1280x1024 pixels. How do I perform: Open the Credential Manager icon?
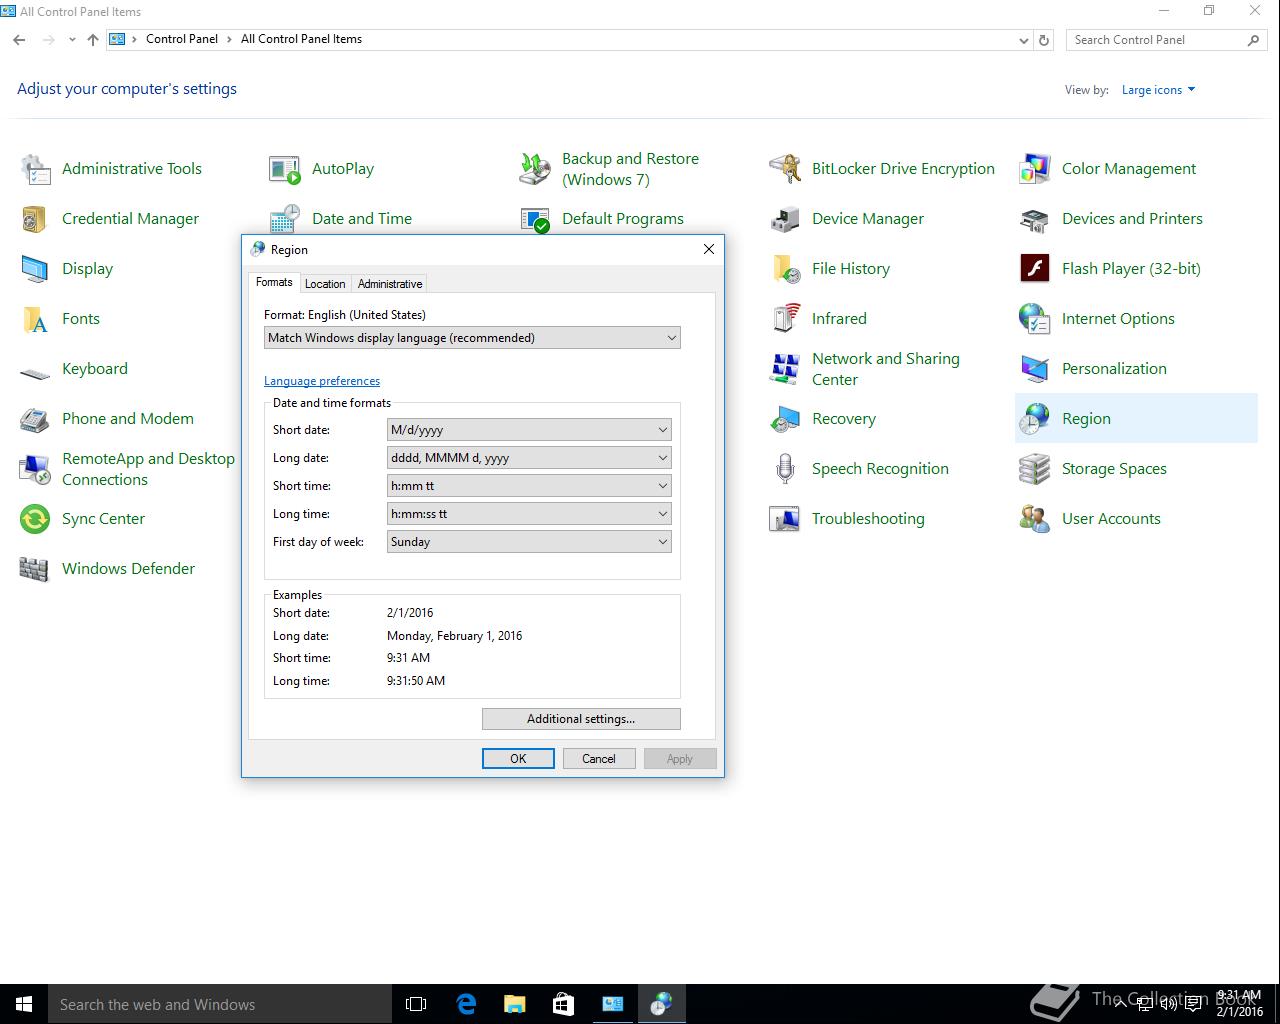pos(35,219)
